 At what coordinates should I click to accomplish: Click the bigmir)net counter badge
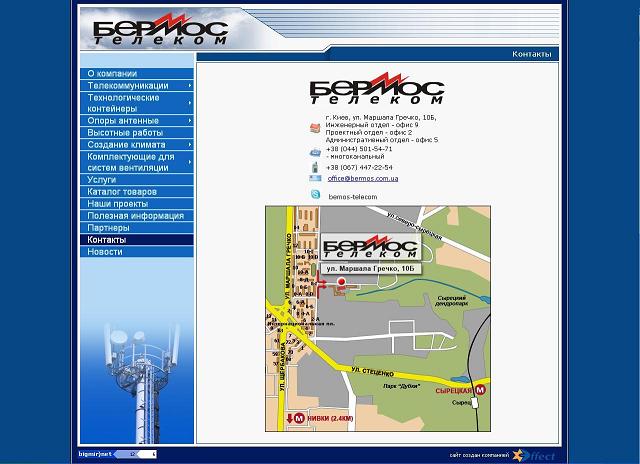117,454
